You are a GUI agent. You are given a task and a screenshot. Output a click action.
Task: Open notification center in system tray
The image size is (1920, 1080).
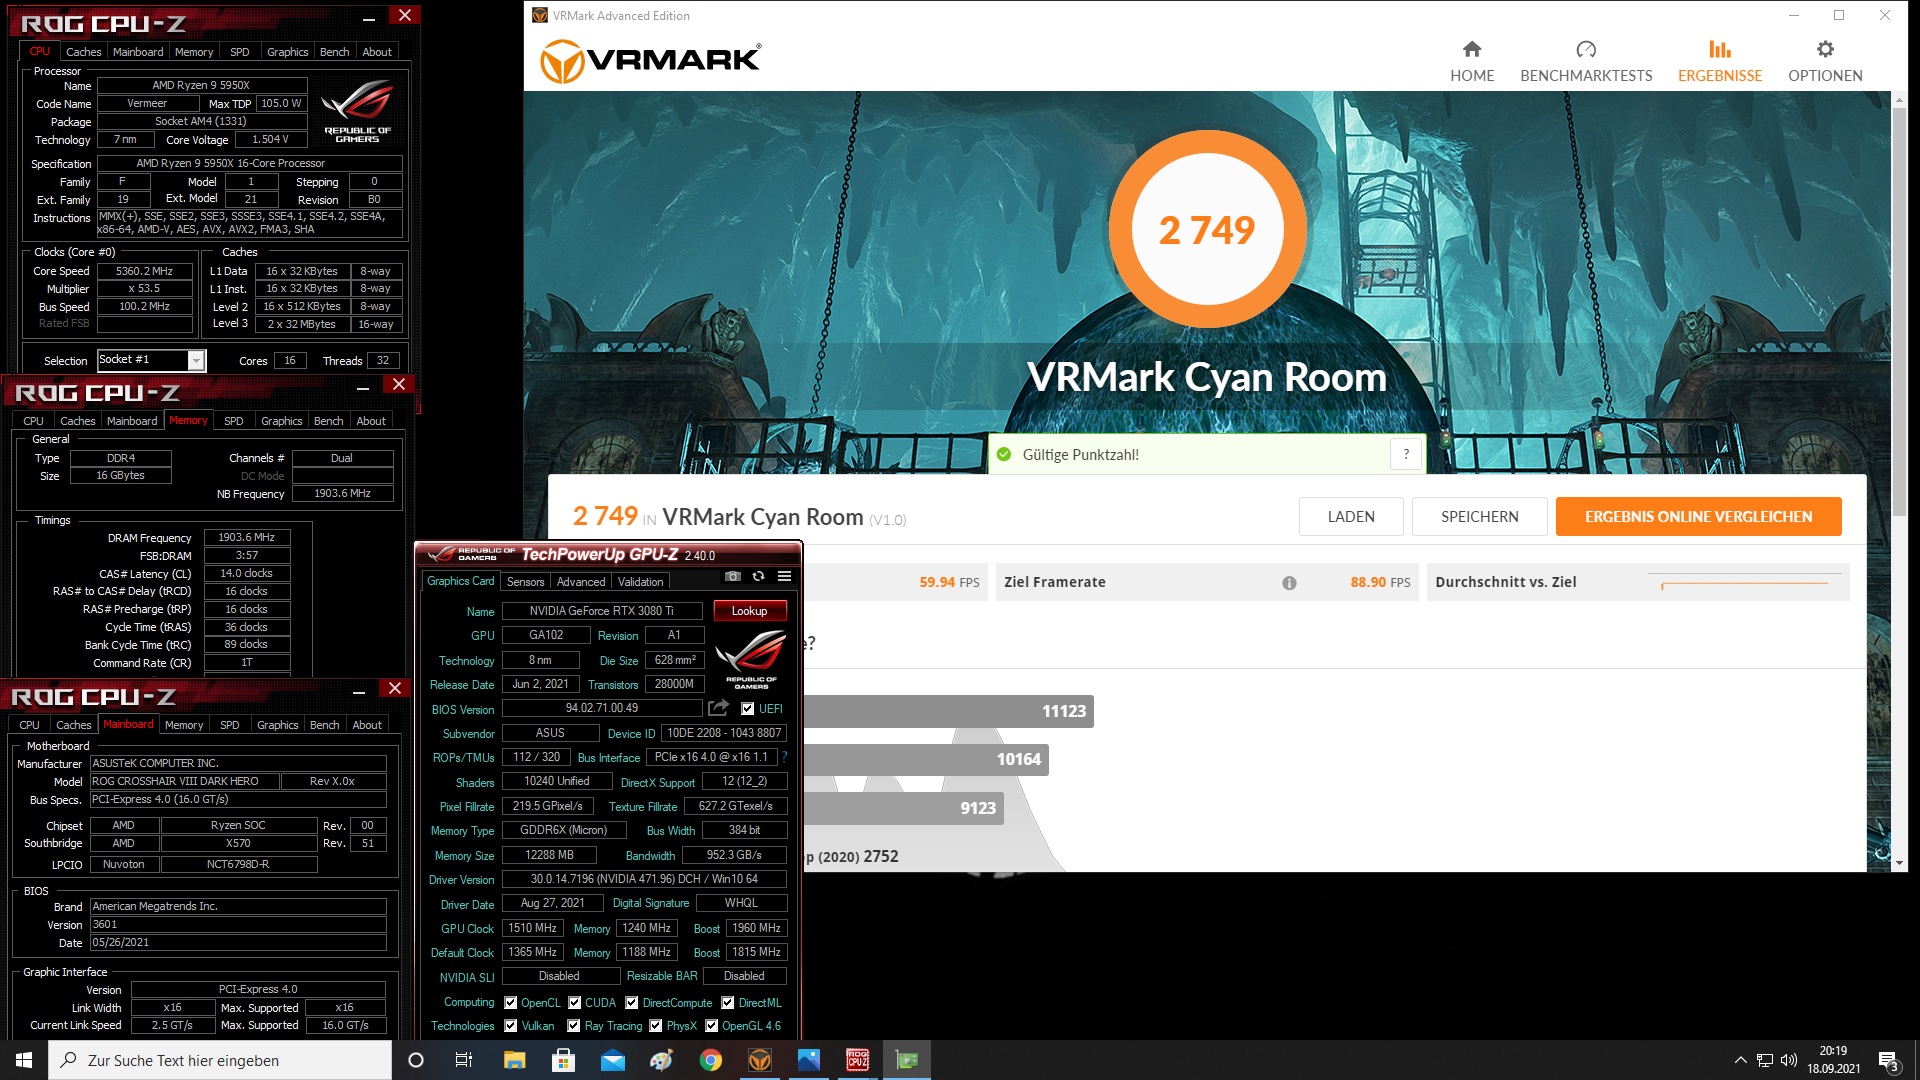1888,1060
